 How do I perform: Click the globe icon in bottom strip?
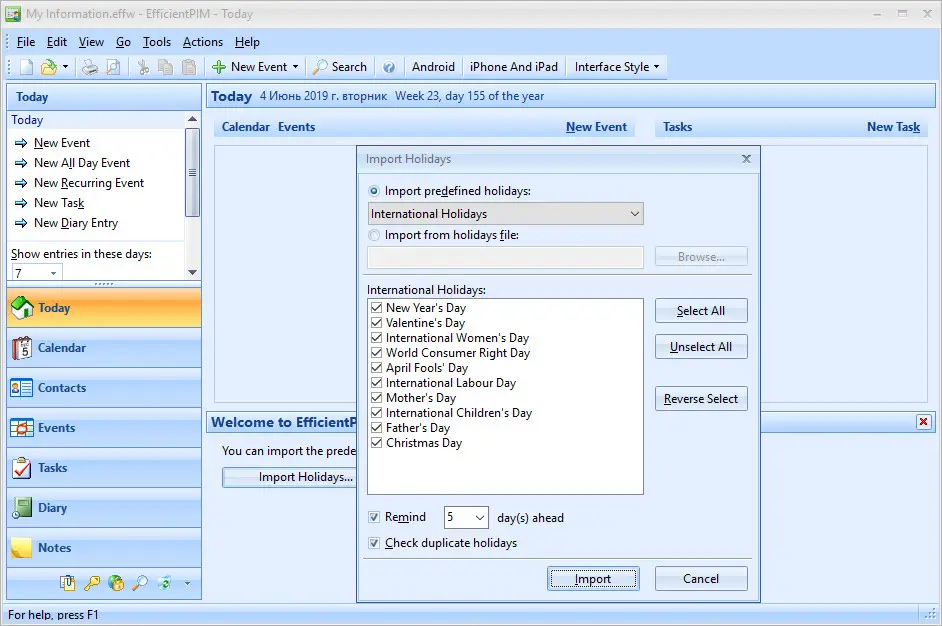coord(116,583)
